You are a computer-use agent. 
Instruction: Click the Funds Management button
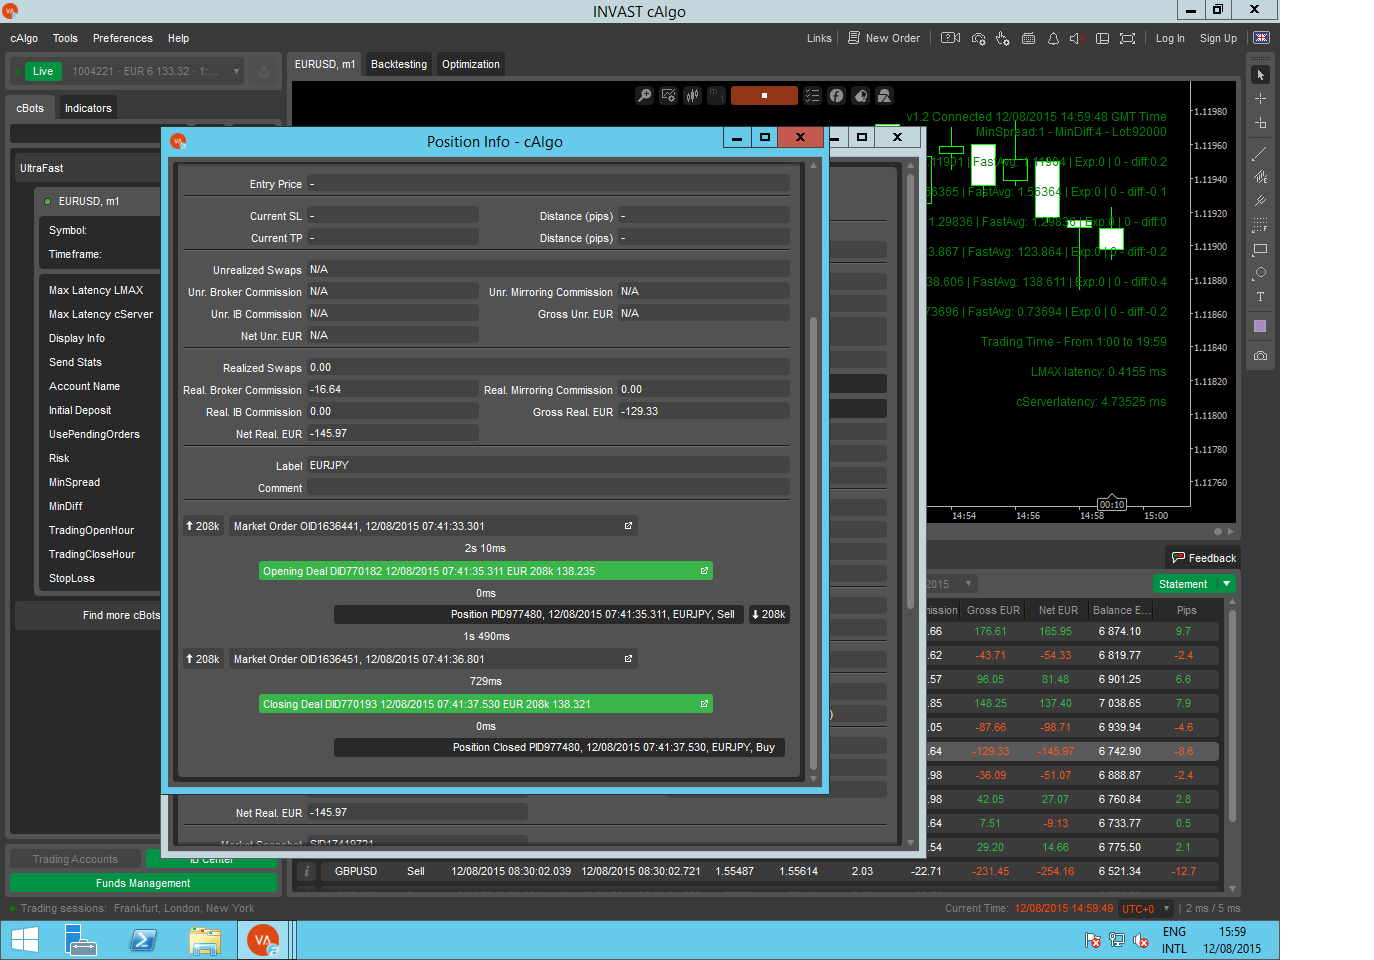coord(143,883)
